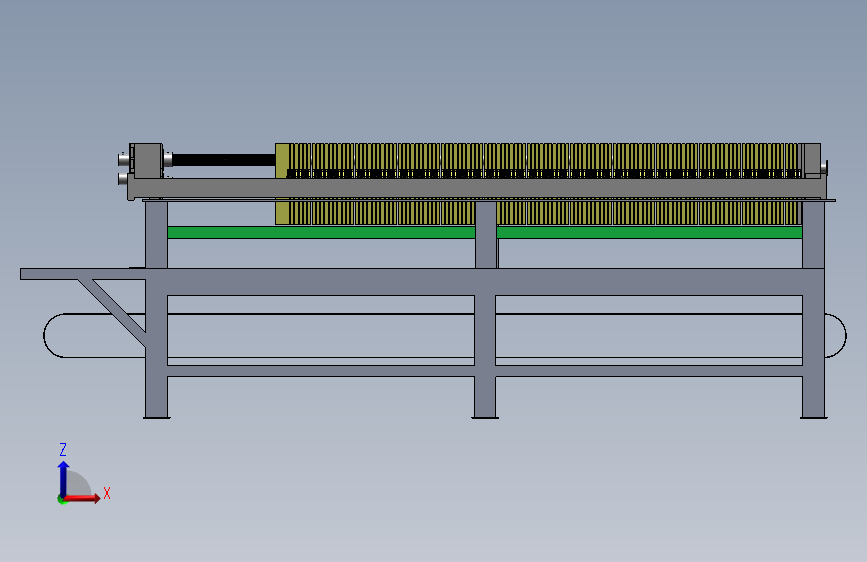Select the diagonal brace under the left platform

(x=112, y=313)
